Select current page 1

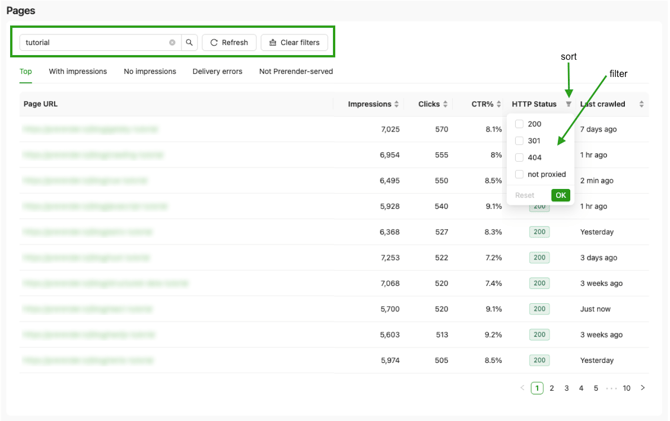tap(537, 388)
